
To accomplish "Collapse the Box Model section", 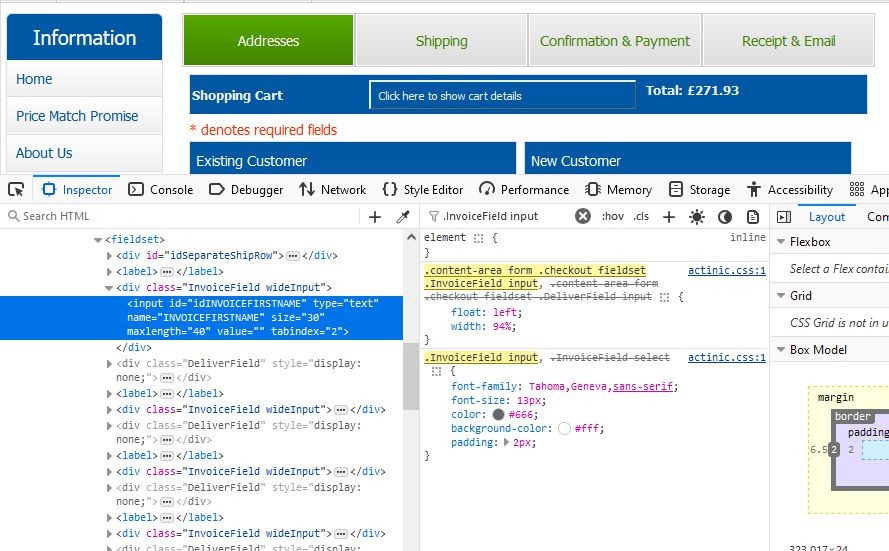I will [779, 349].
